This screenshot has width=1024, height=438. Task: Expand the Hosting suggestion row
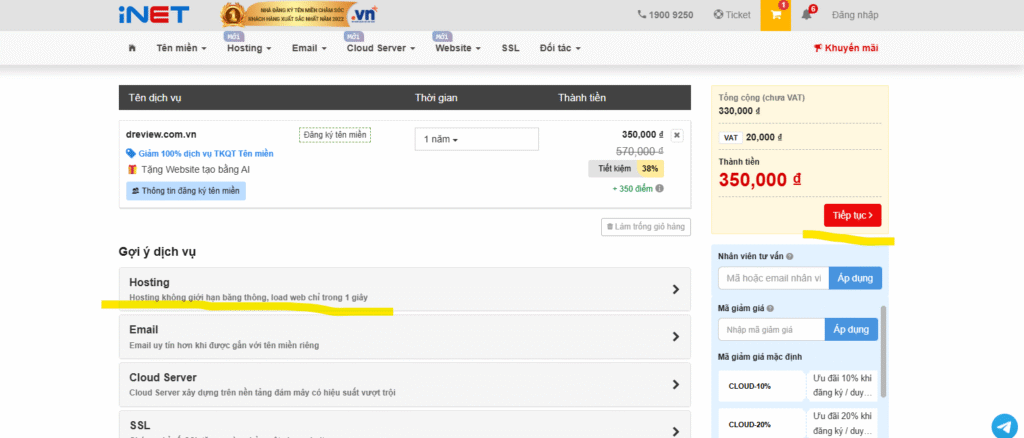(404, 289)
